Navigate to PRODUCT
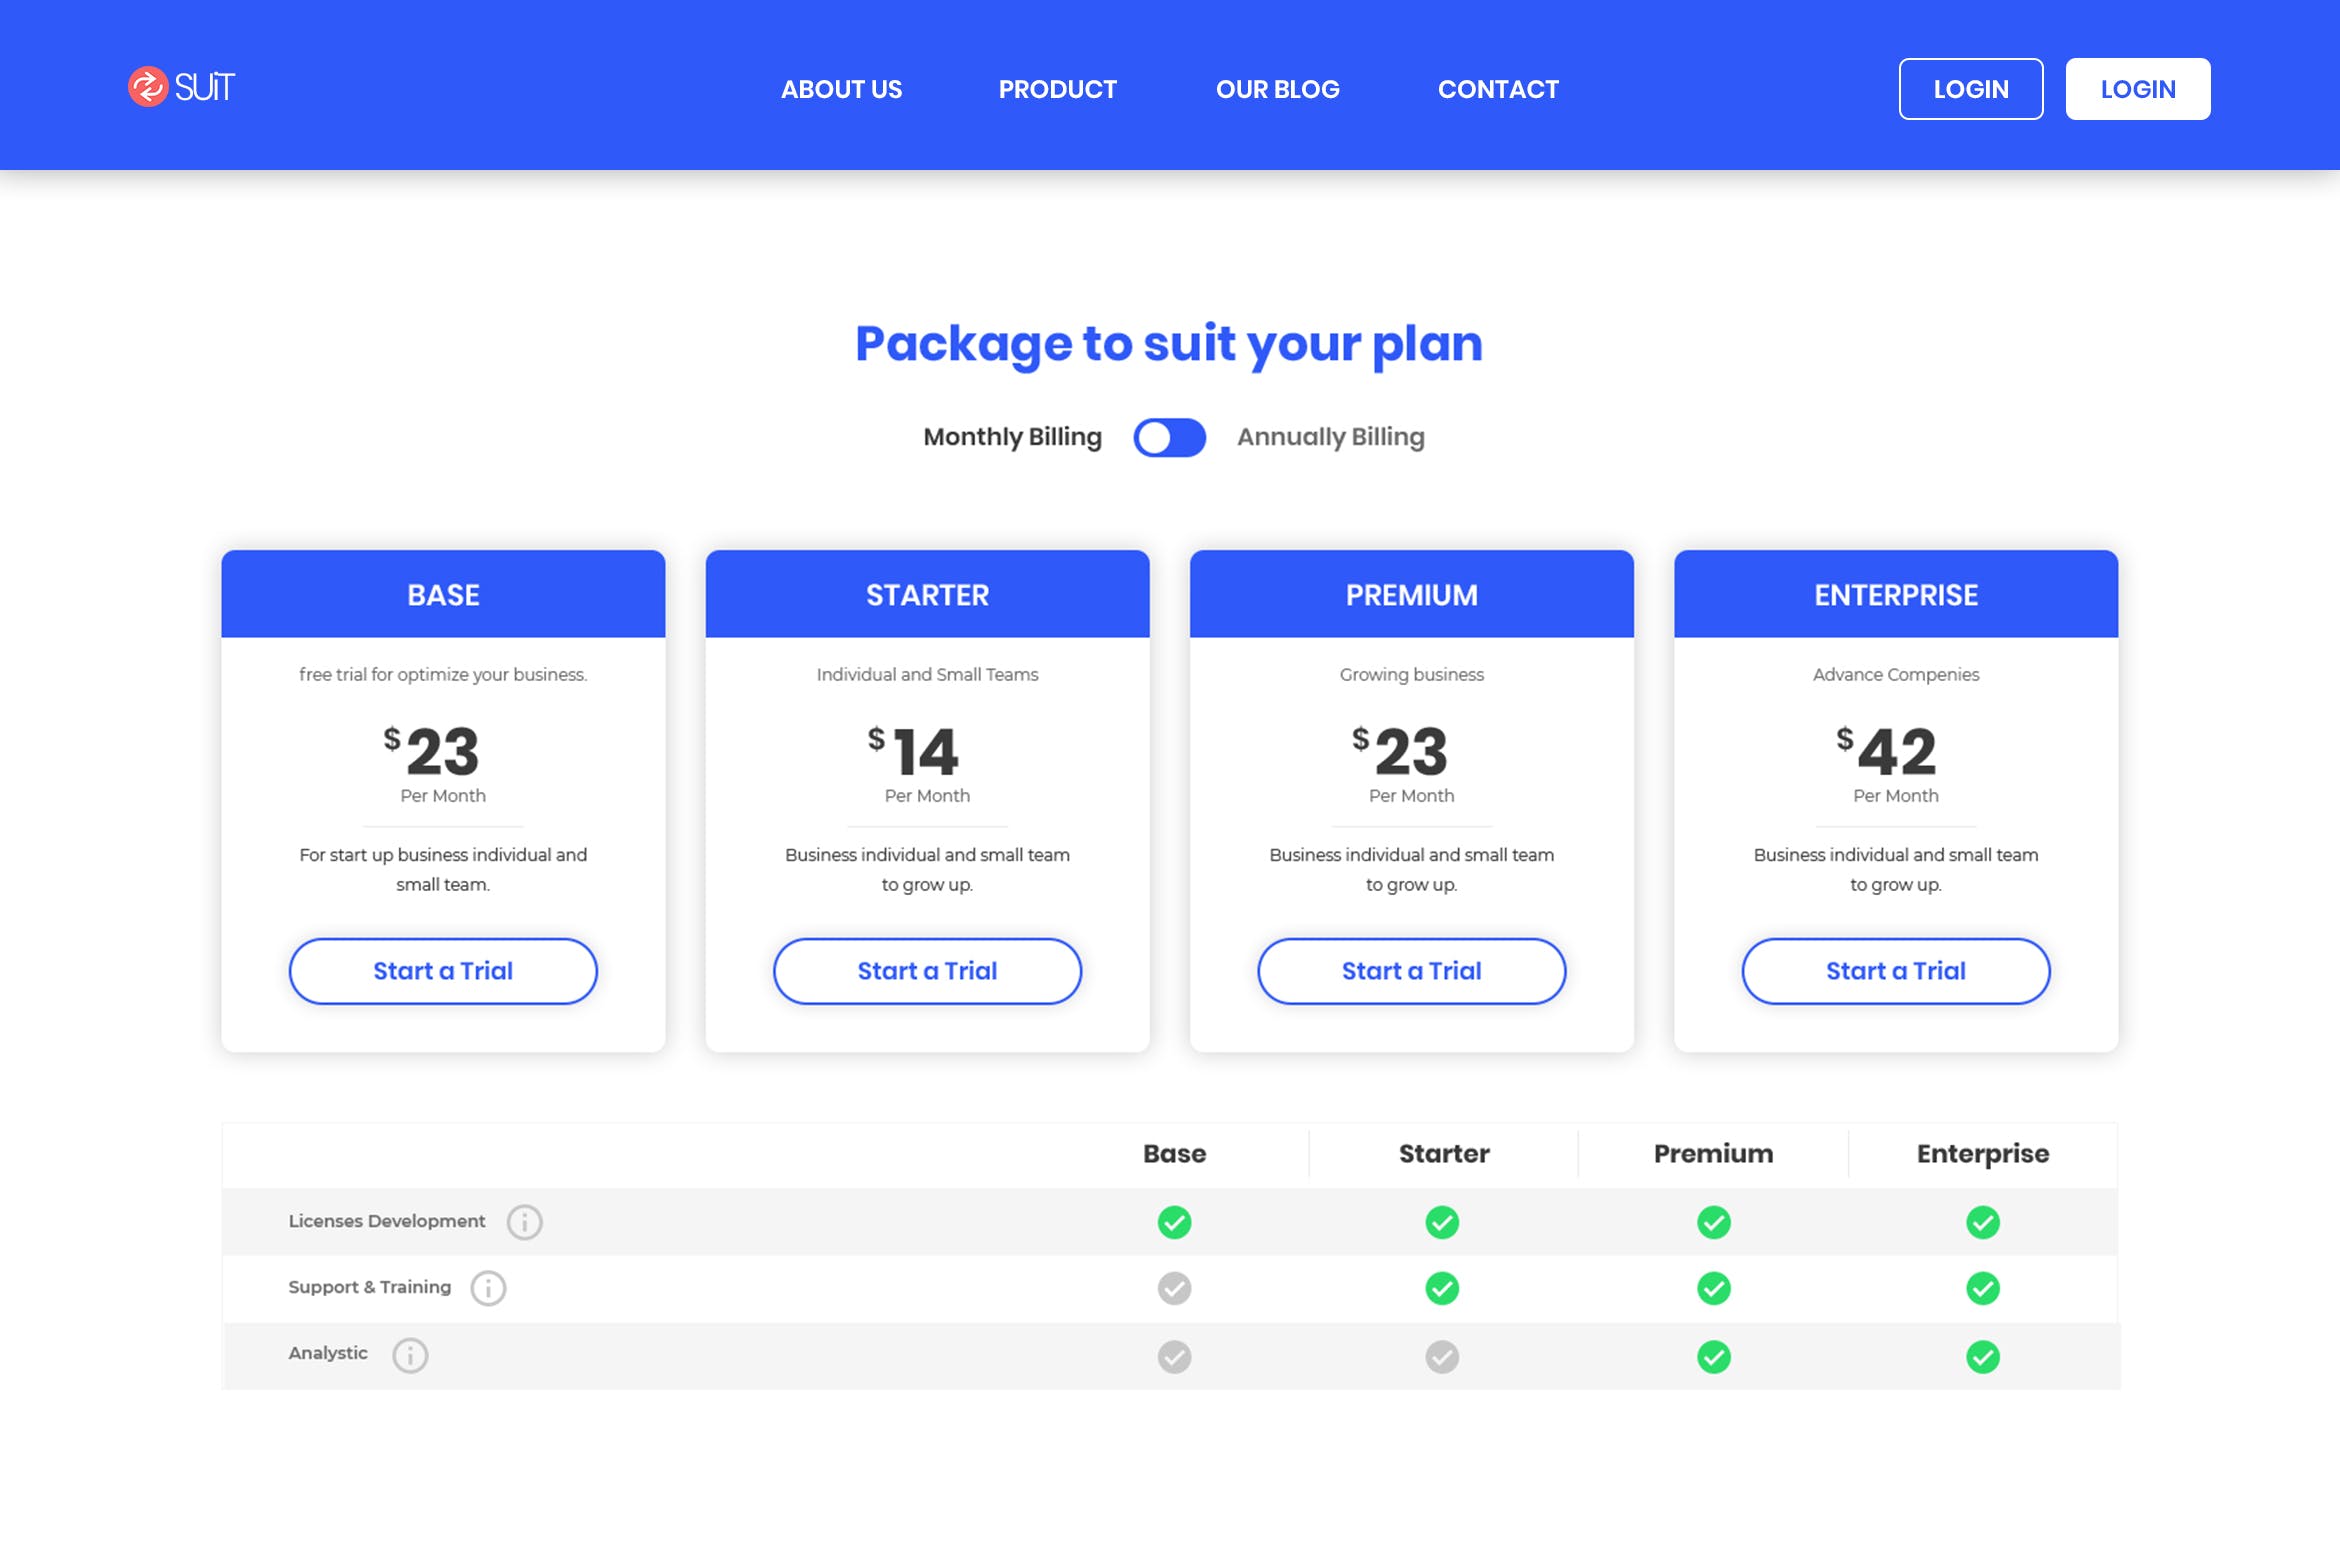This screenshot has height=1560, width=2340. pos(1057,89)
